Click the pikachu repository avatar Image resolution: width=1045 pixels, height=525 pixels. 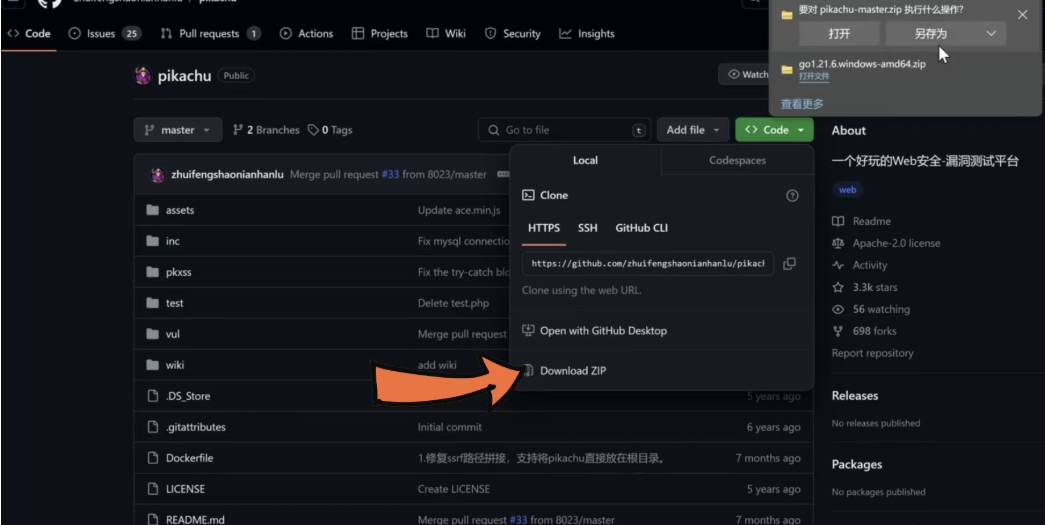143,75
